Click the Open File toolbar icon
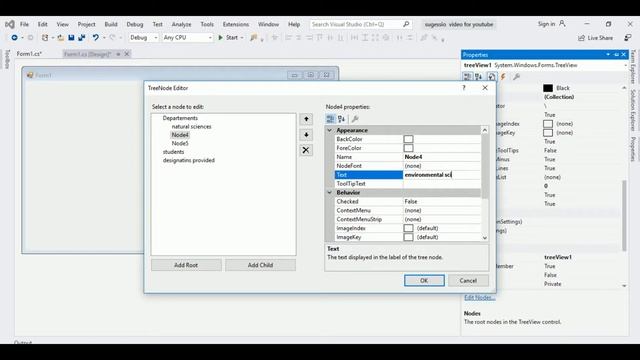Image resolution: width=640 pixels, height=360 pixels. coord(60,38)
